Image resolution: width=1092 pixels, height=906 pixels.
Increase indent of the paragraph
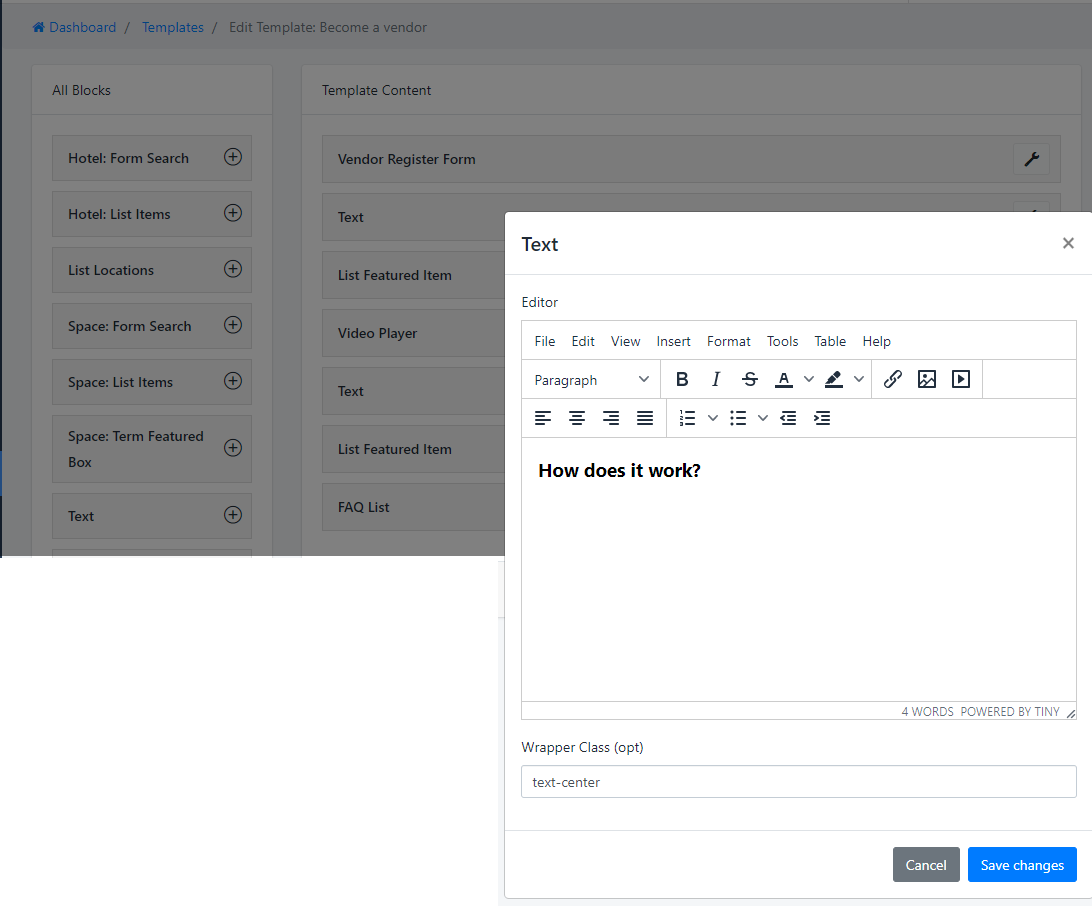(822, 418)
